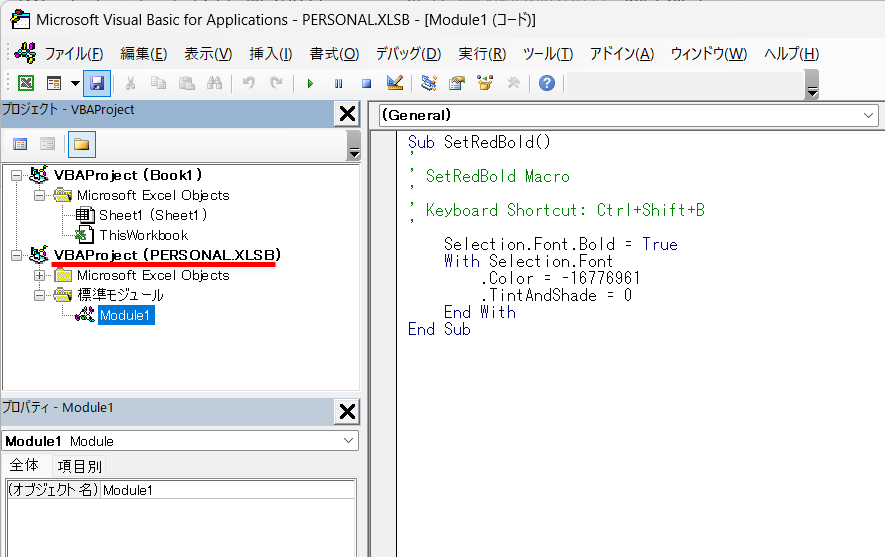The image size is (885, 557).
Task: Run the macro with the green play icon
Action: tap(310, 84)
